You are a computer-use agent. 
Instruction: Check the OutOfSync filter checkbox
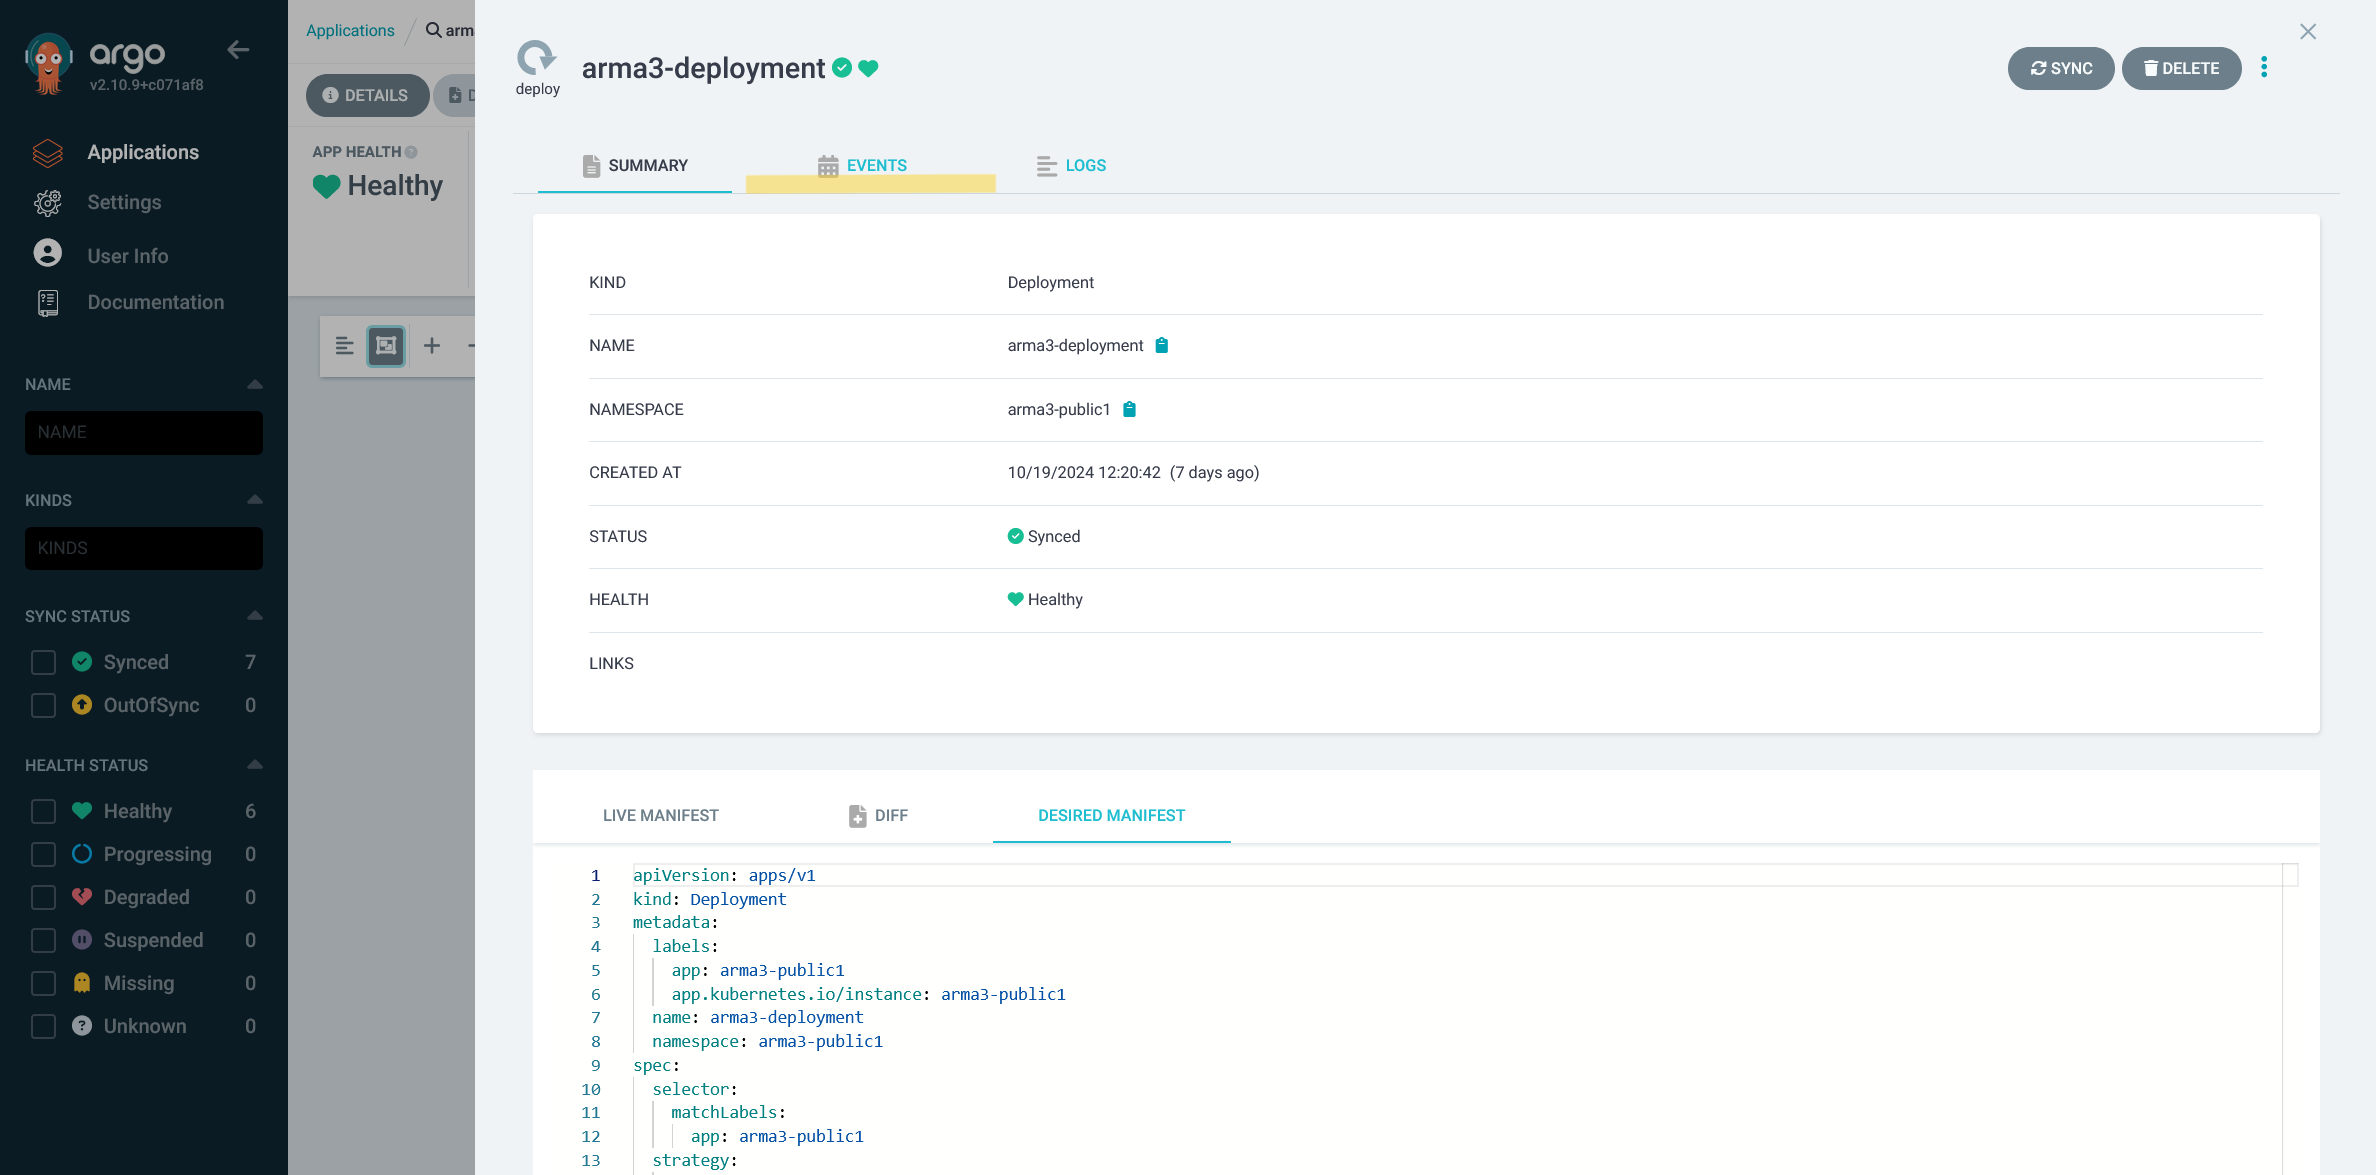pyautogui.click(x=43, y=705)
